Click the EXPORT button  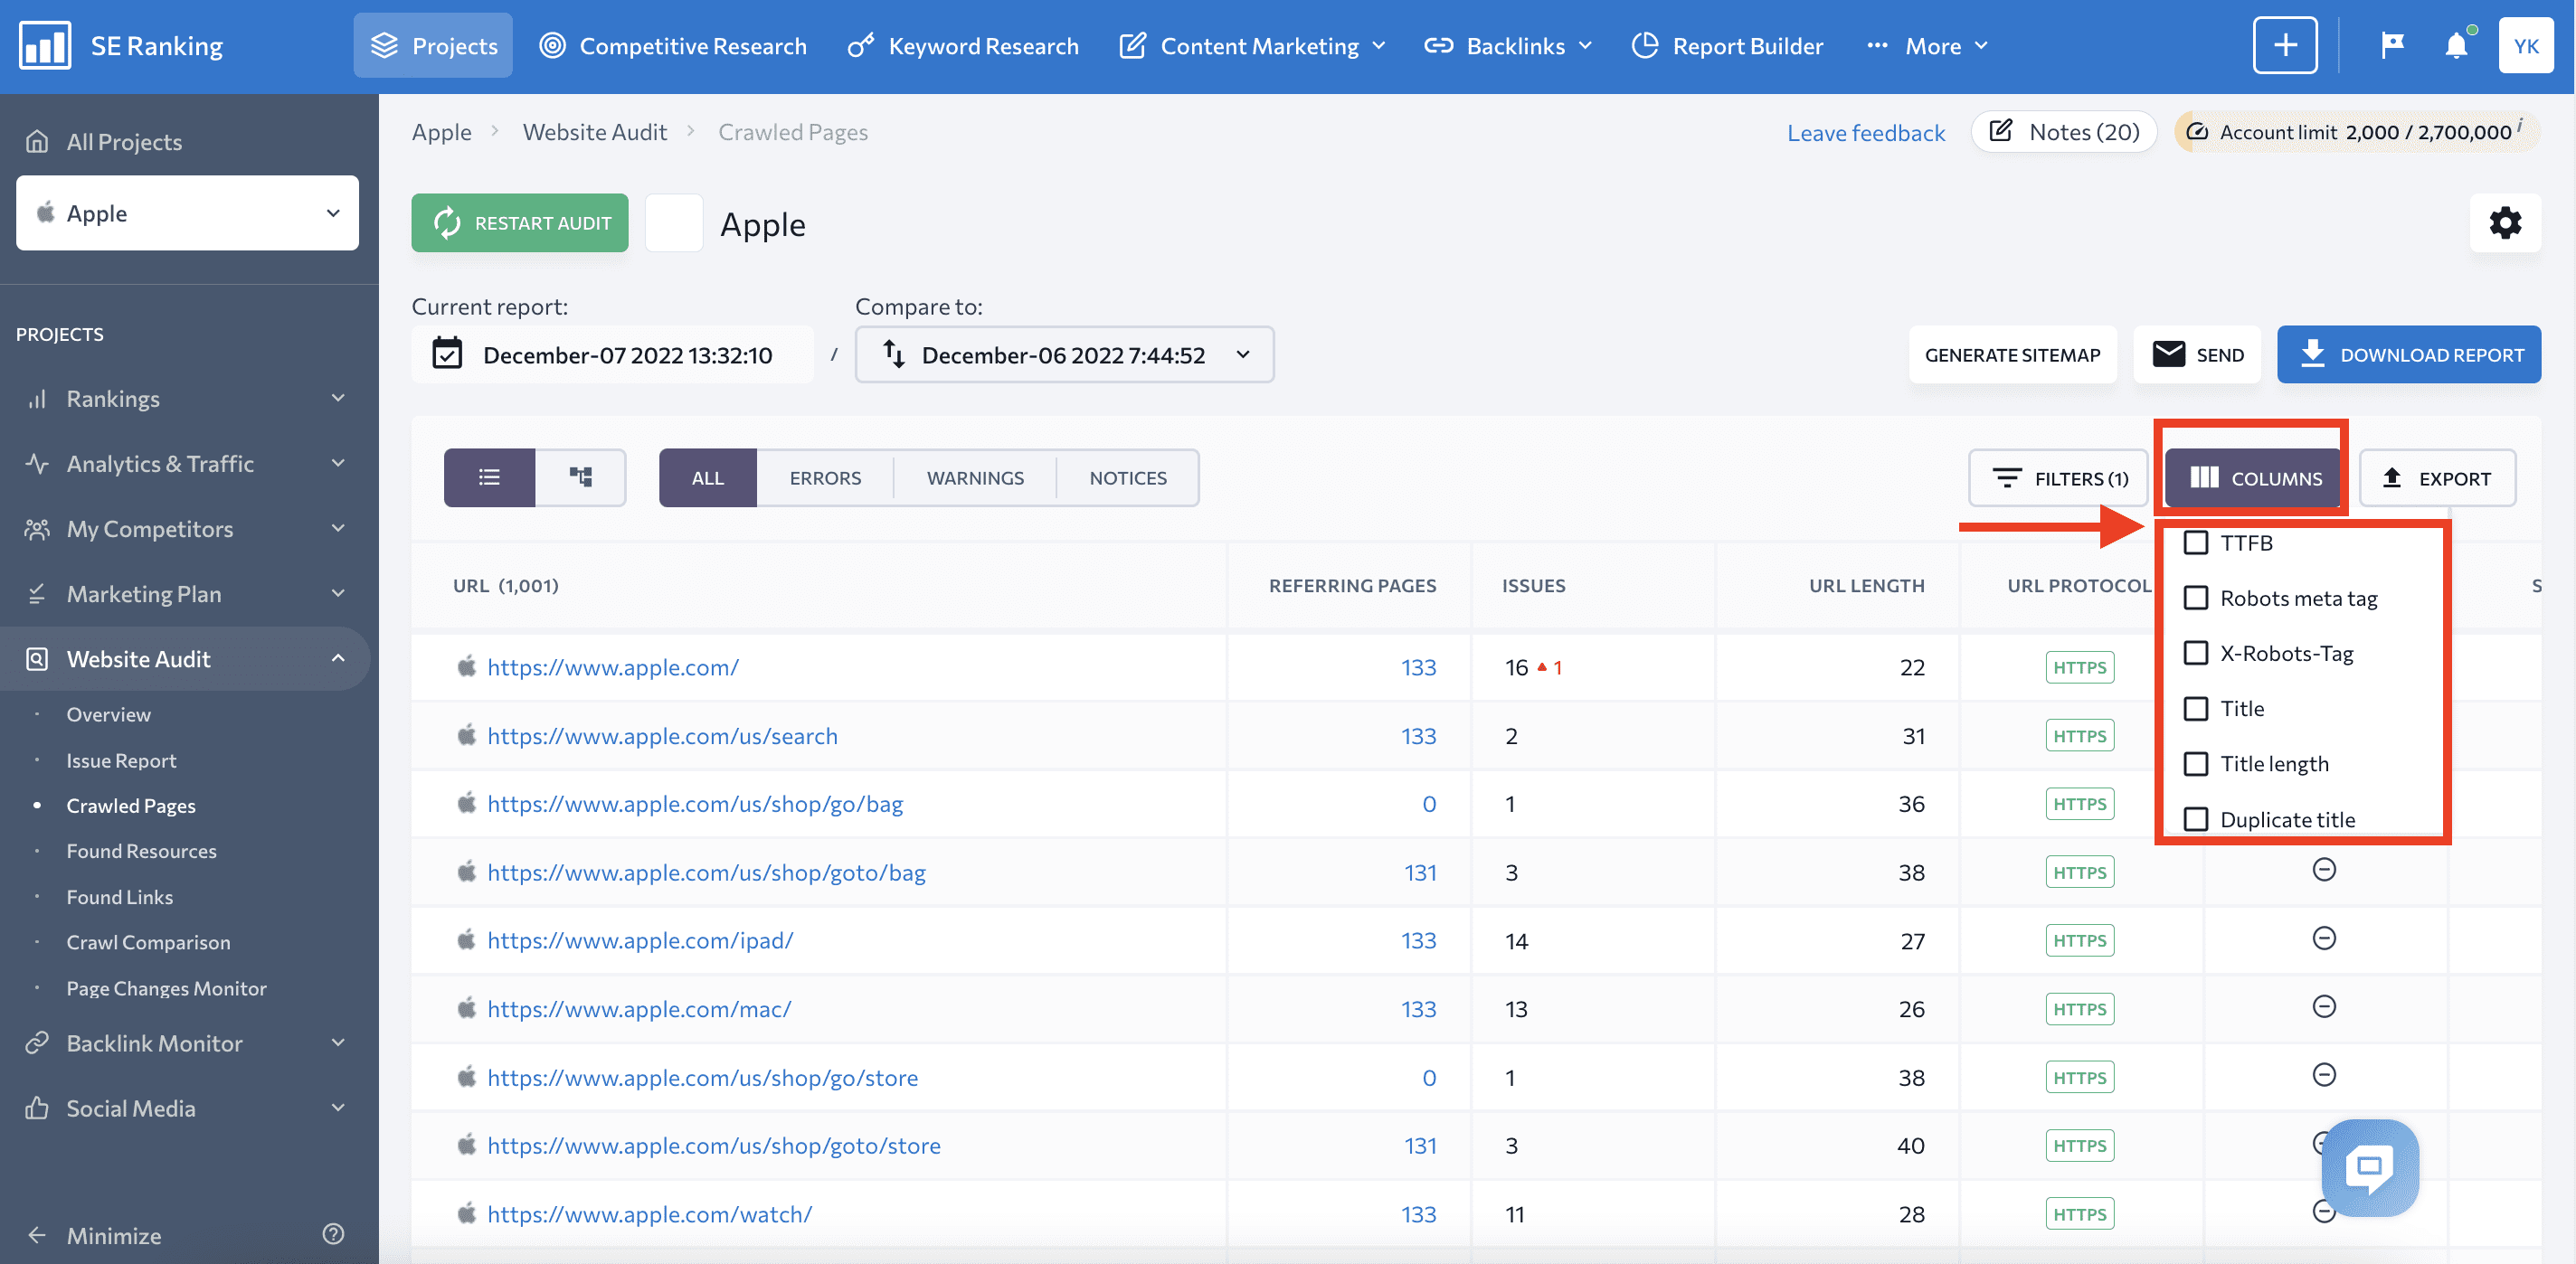pos(2437,478)
